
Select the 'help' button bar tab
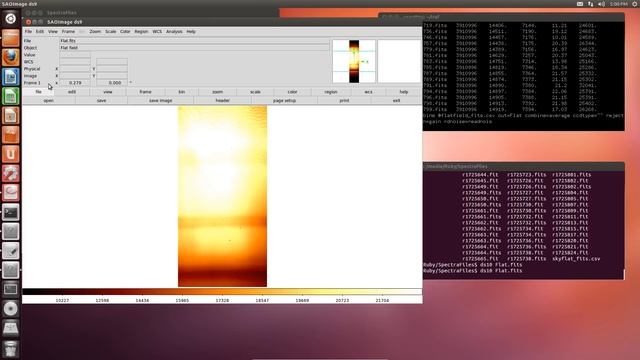[x=404, y=92]
